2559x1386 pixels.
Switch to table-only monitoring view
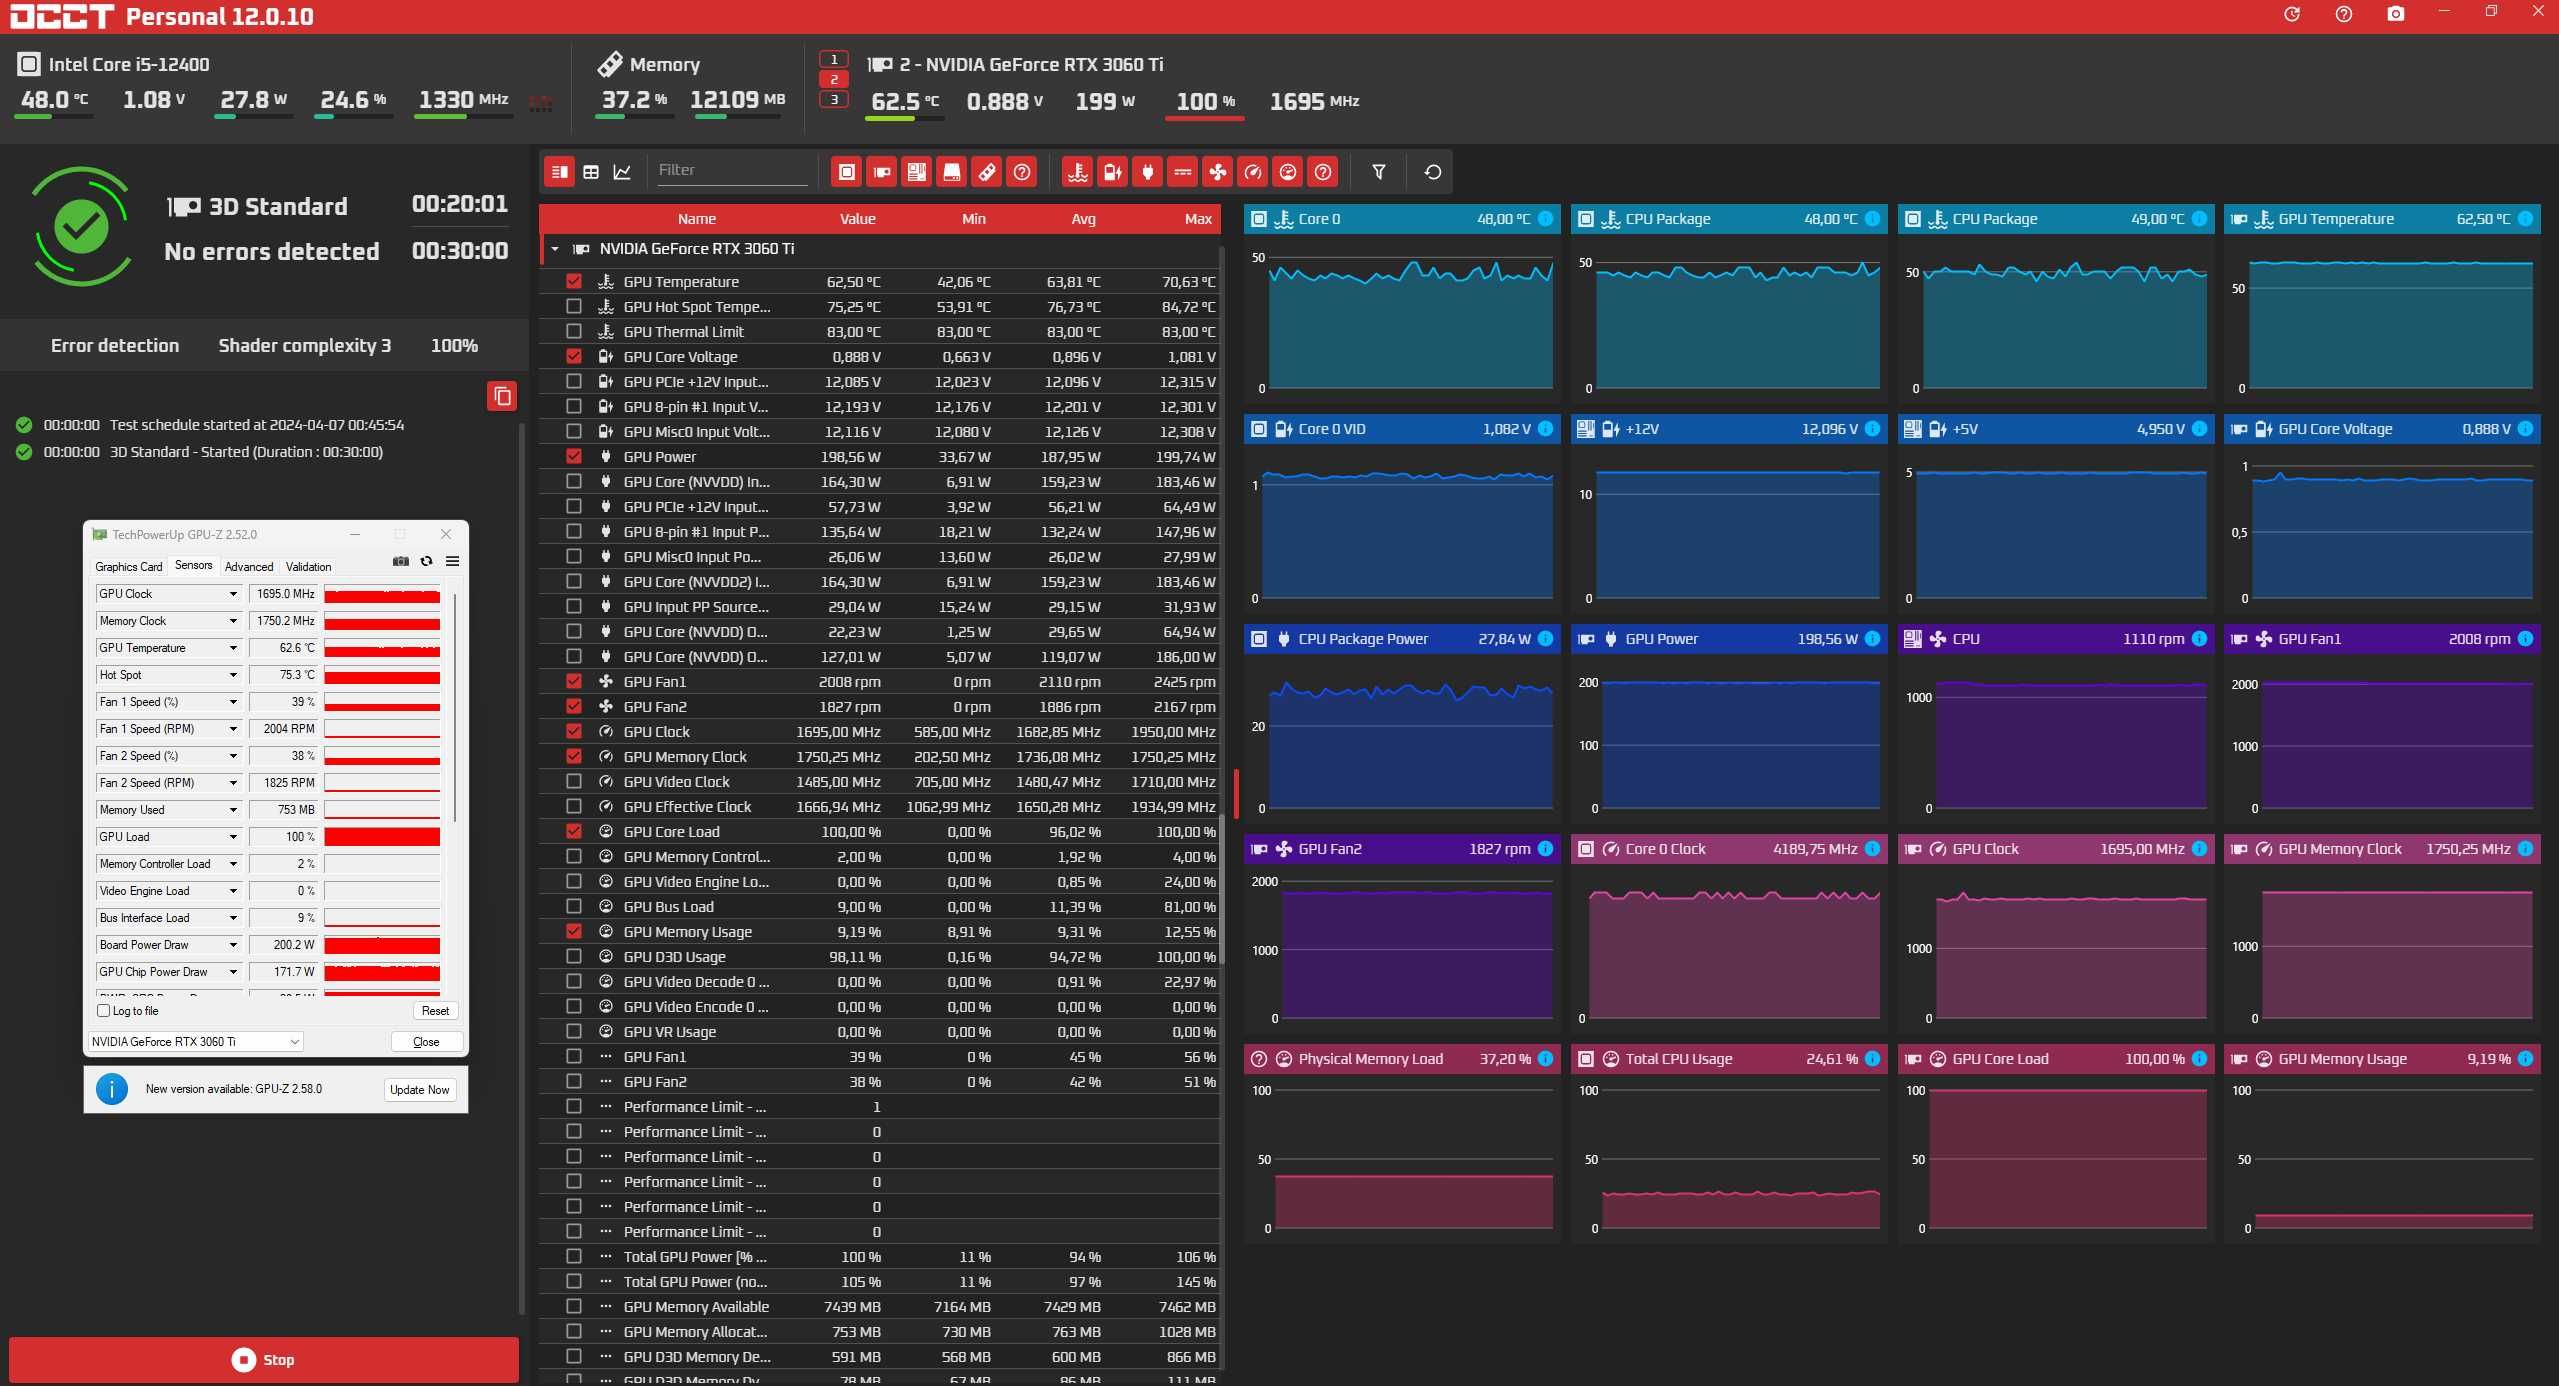[591, 172]
